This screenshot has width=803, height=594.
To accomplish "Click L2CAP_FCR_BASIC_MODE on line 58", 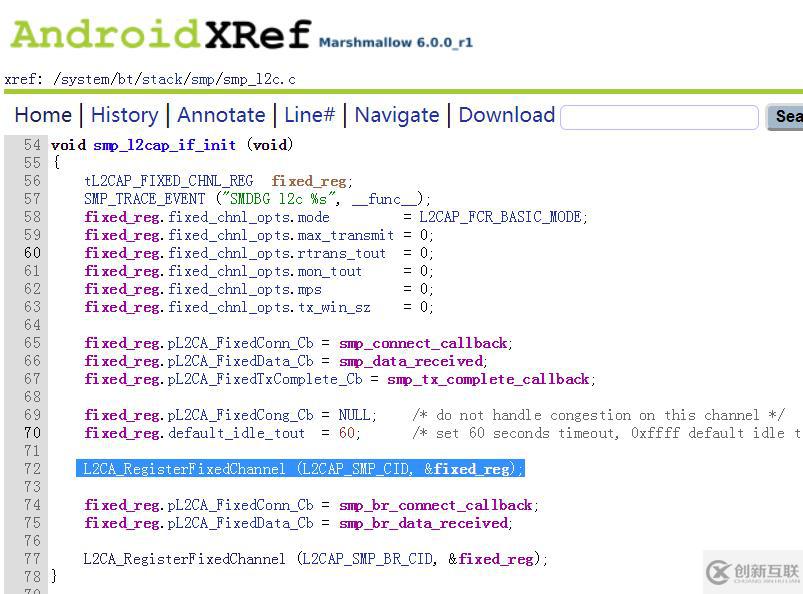I will point(500,217).
